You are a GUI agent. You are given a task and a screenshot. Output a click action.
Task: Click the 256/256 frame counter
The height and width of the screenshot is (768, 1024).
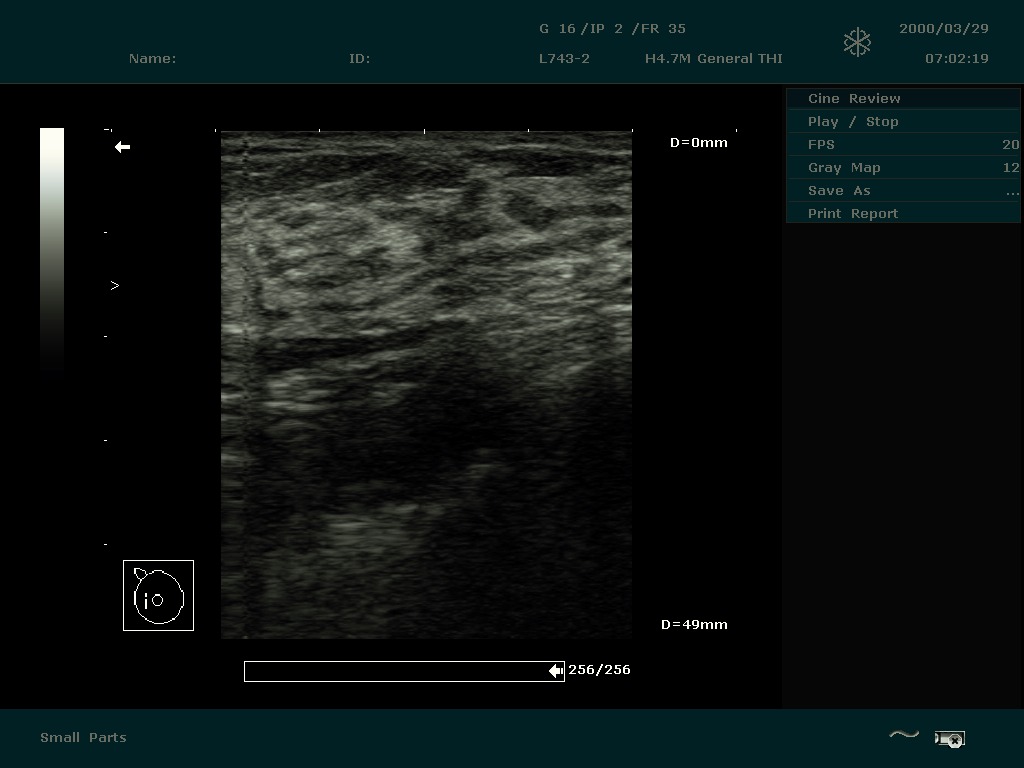pyautogui.click(x=599, y=670)
